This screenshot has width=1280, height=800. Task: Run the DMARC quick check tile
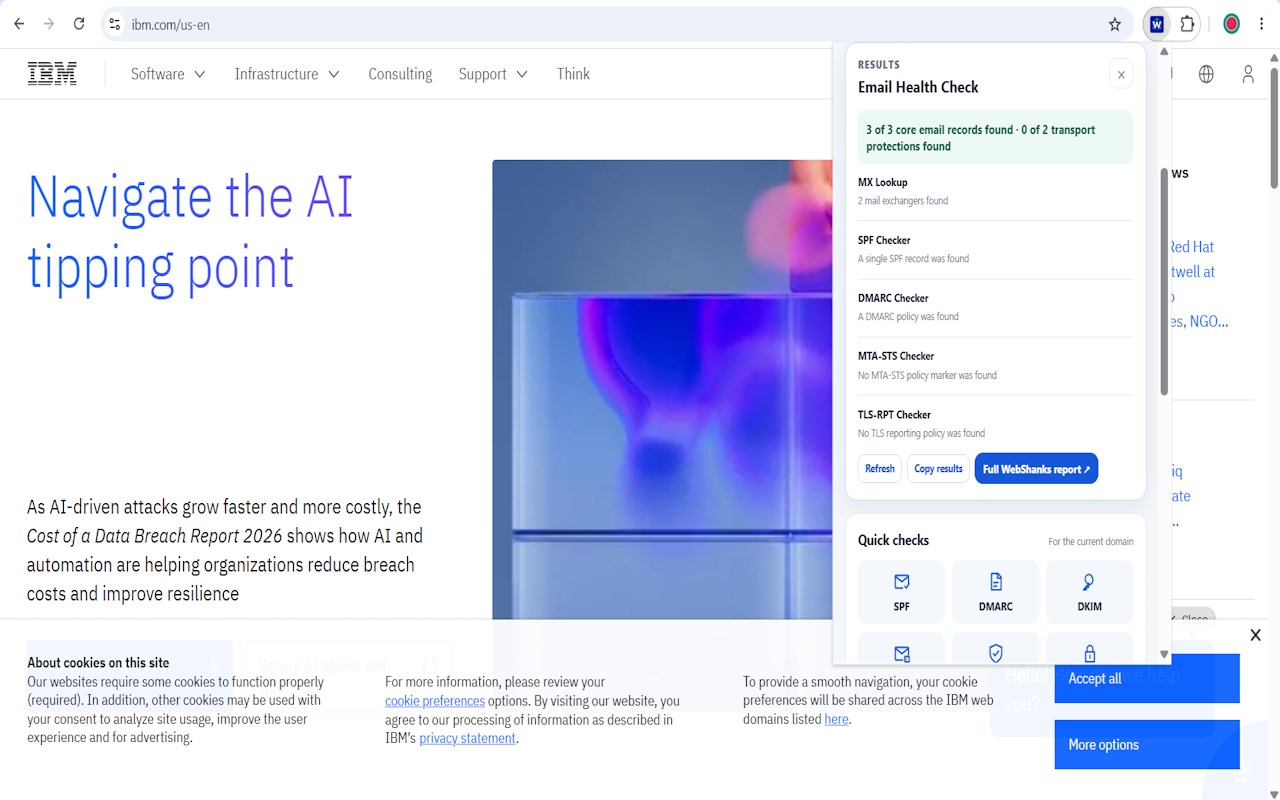coord(995,593)
